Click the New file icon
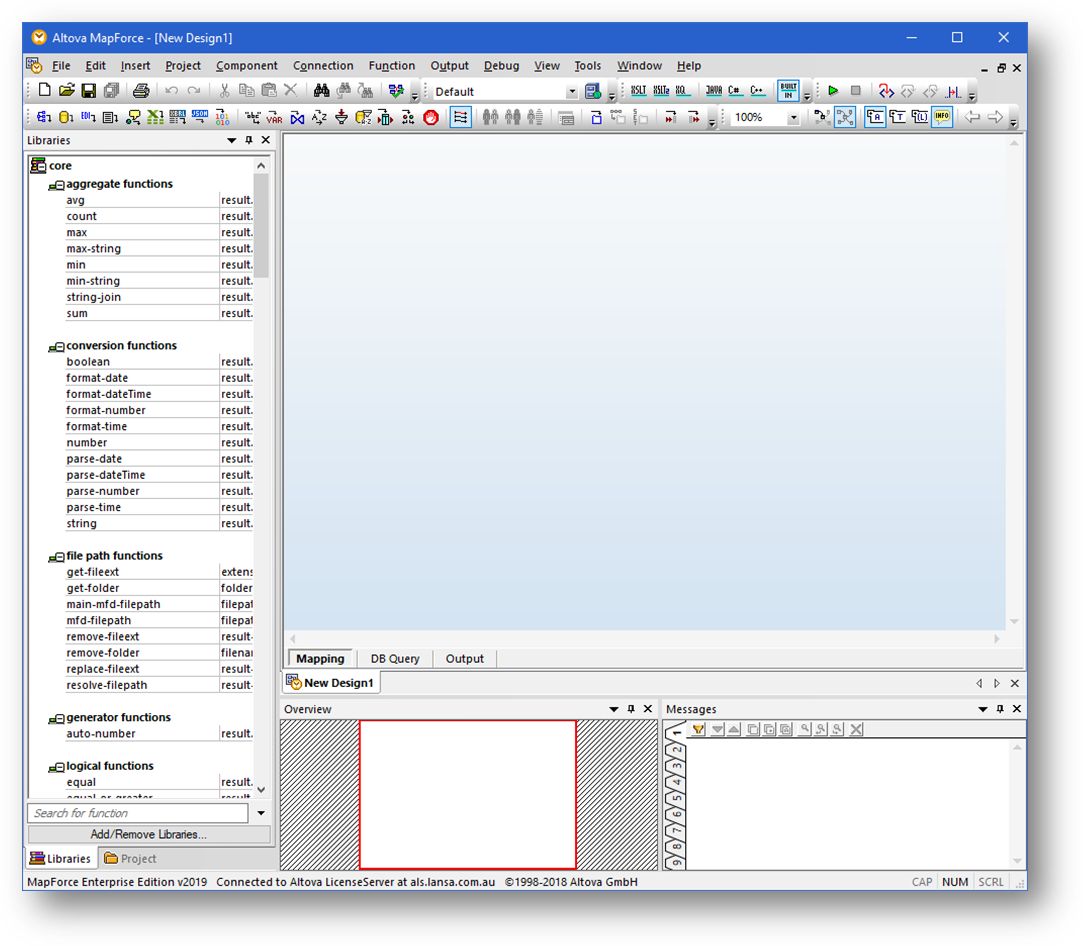The width and height of the screenshot is (1083, 946). click(44, 90)
